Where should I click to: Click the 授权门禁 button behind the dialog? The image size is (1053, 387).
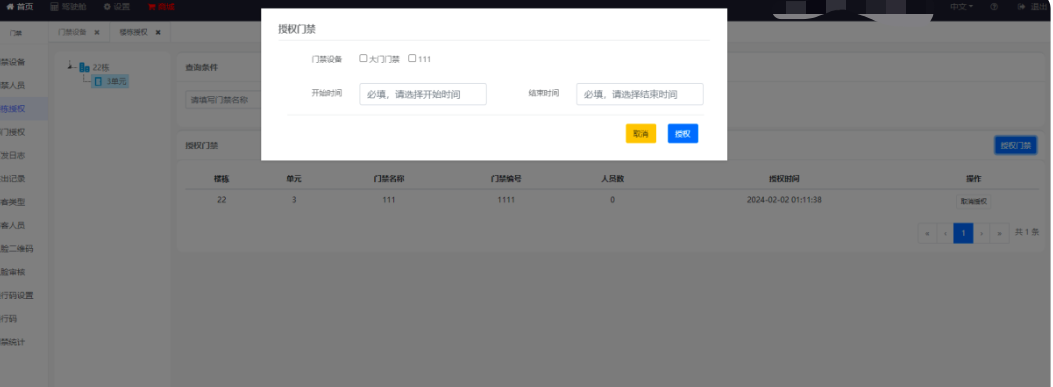pos(1015,145)
